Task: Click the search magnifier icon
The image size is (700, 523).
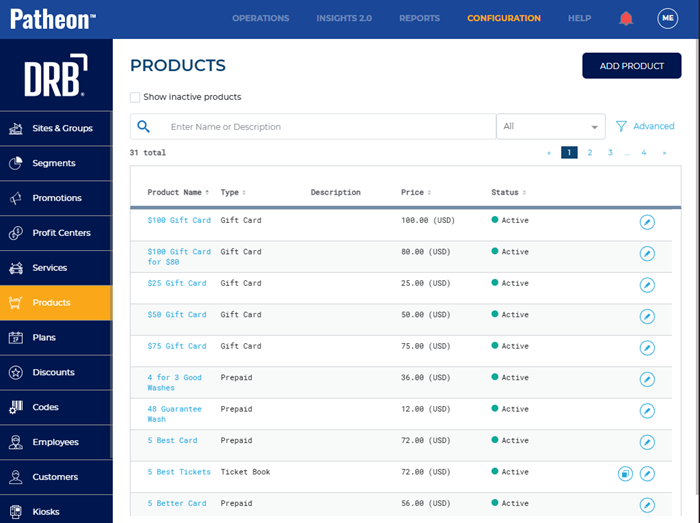Action: 144,127
